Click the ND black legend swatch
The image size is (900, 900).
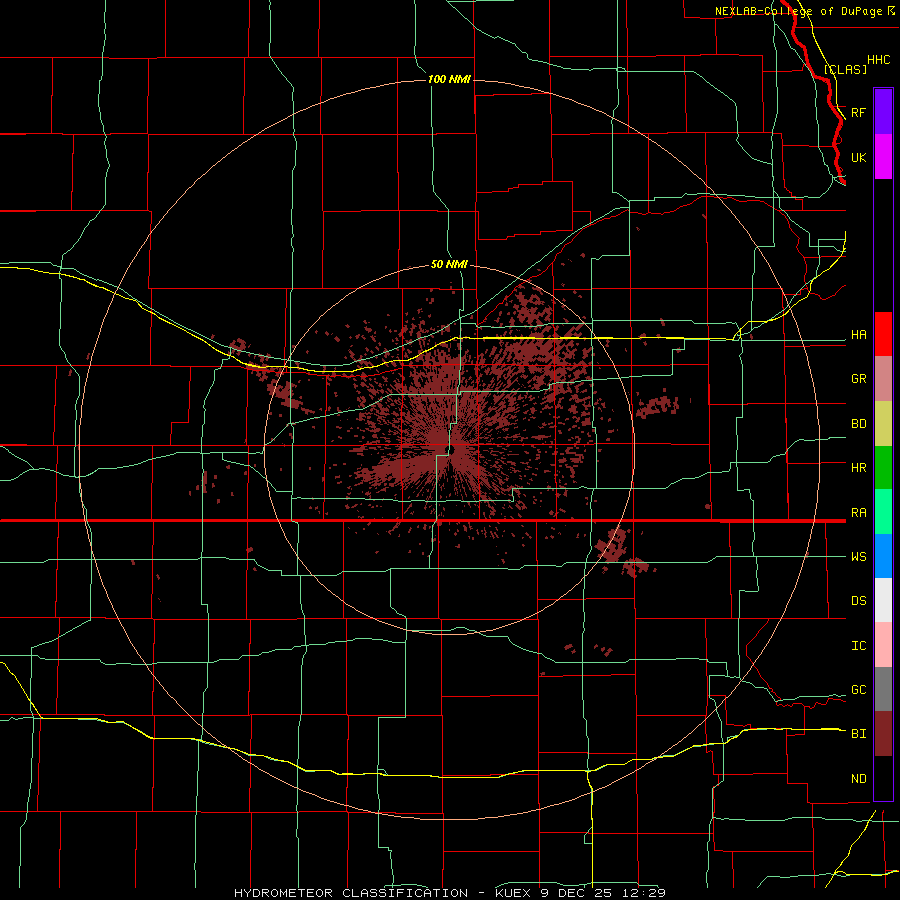883,778
